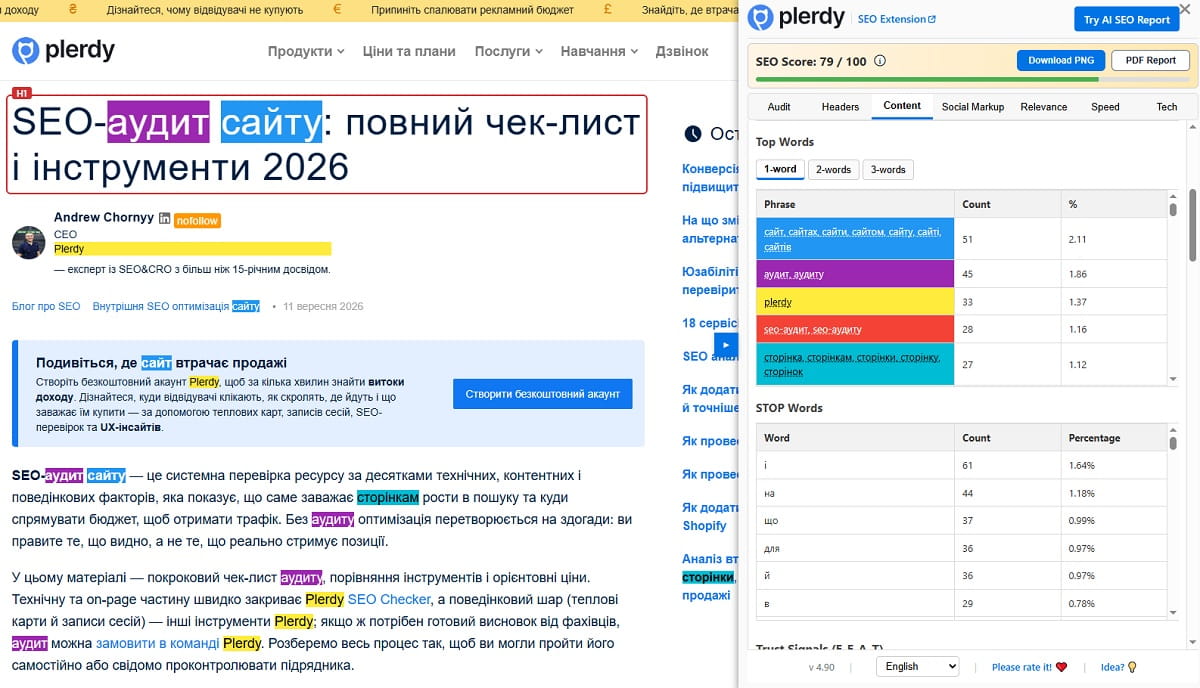Screen dimensions: 1200x688
Task: Click the panel's main scrollbar down arrow
Action: coord(1193,642)
